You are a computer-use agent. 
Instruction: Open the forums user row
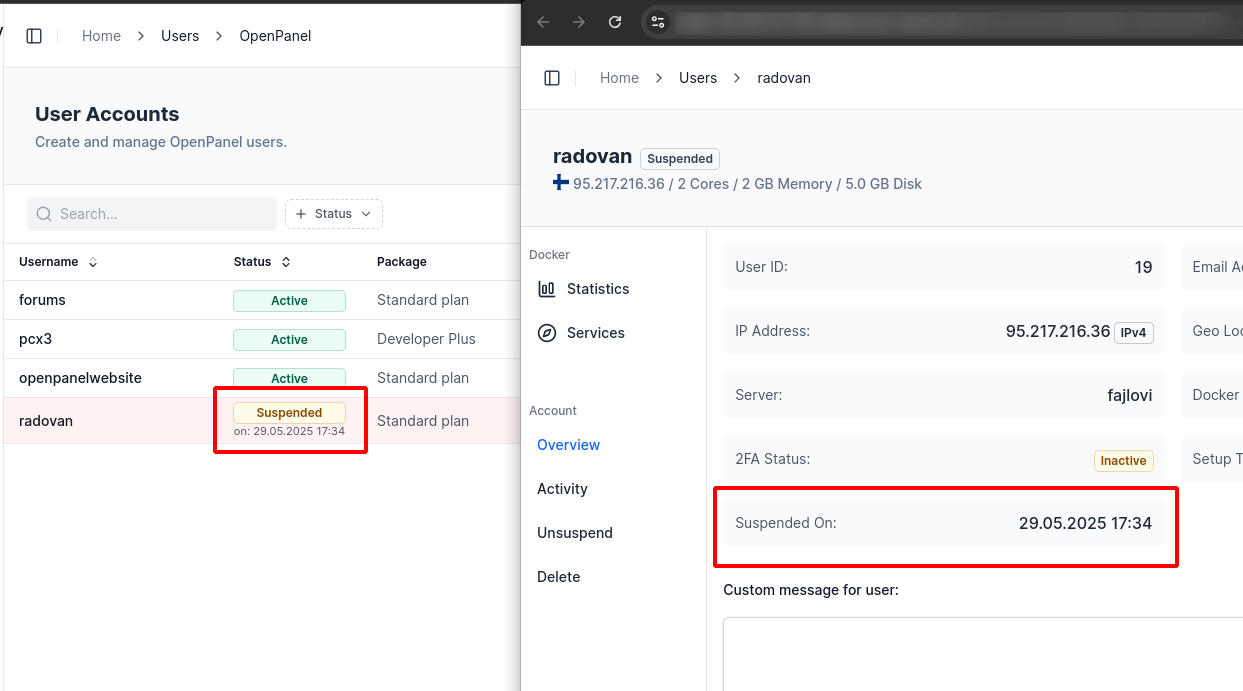(x=262, y=300)
